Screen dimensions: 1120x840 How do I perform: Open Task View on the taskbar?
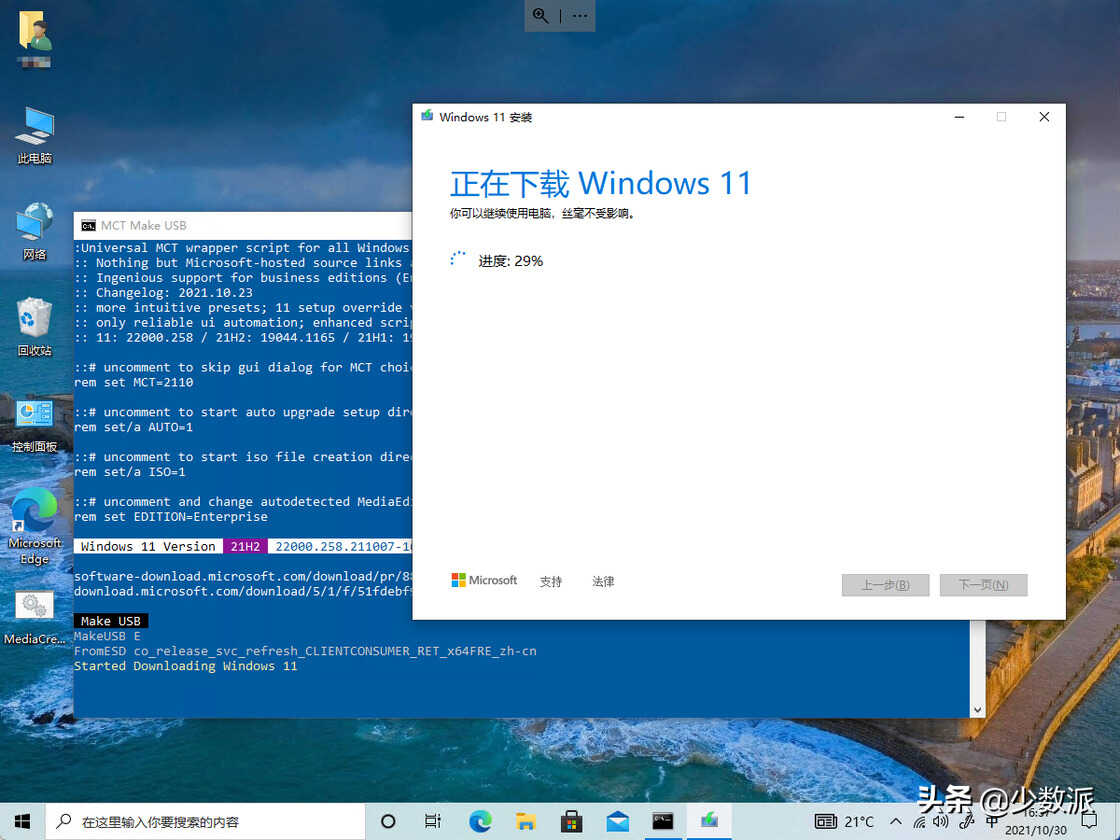pos(432,821)
